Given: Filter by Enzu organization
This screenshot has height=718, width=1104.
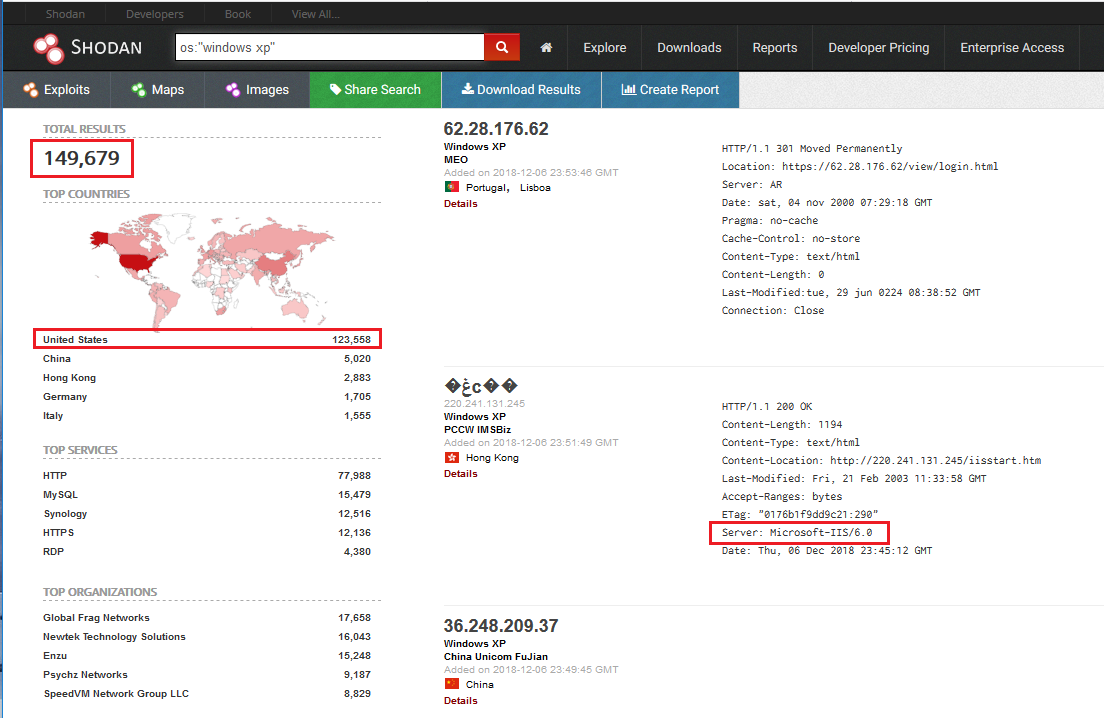Looking at the screenshot, I should (207, 655).
